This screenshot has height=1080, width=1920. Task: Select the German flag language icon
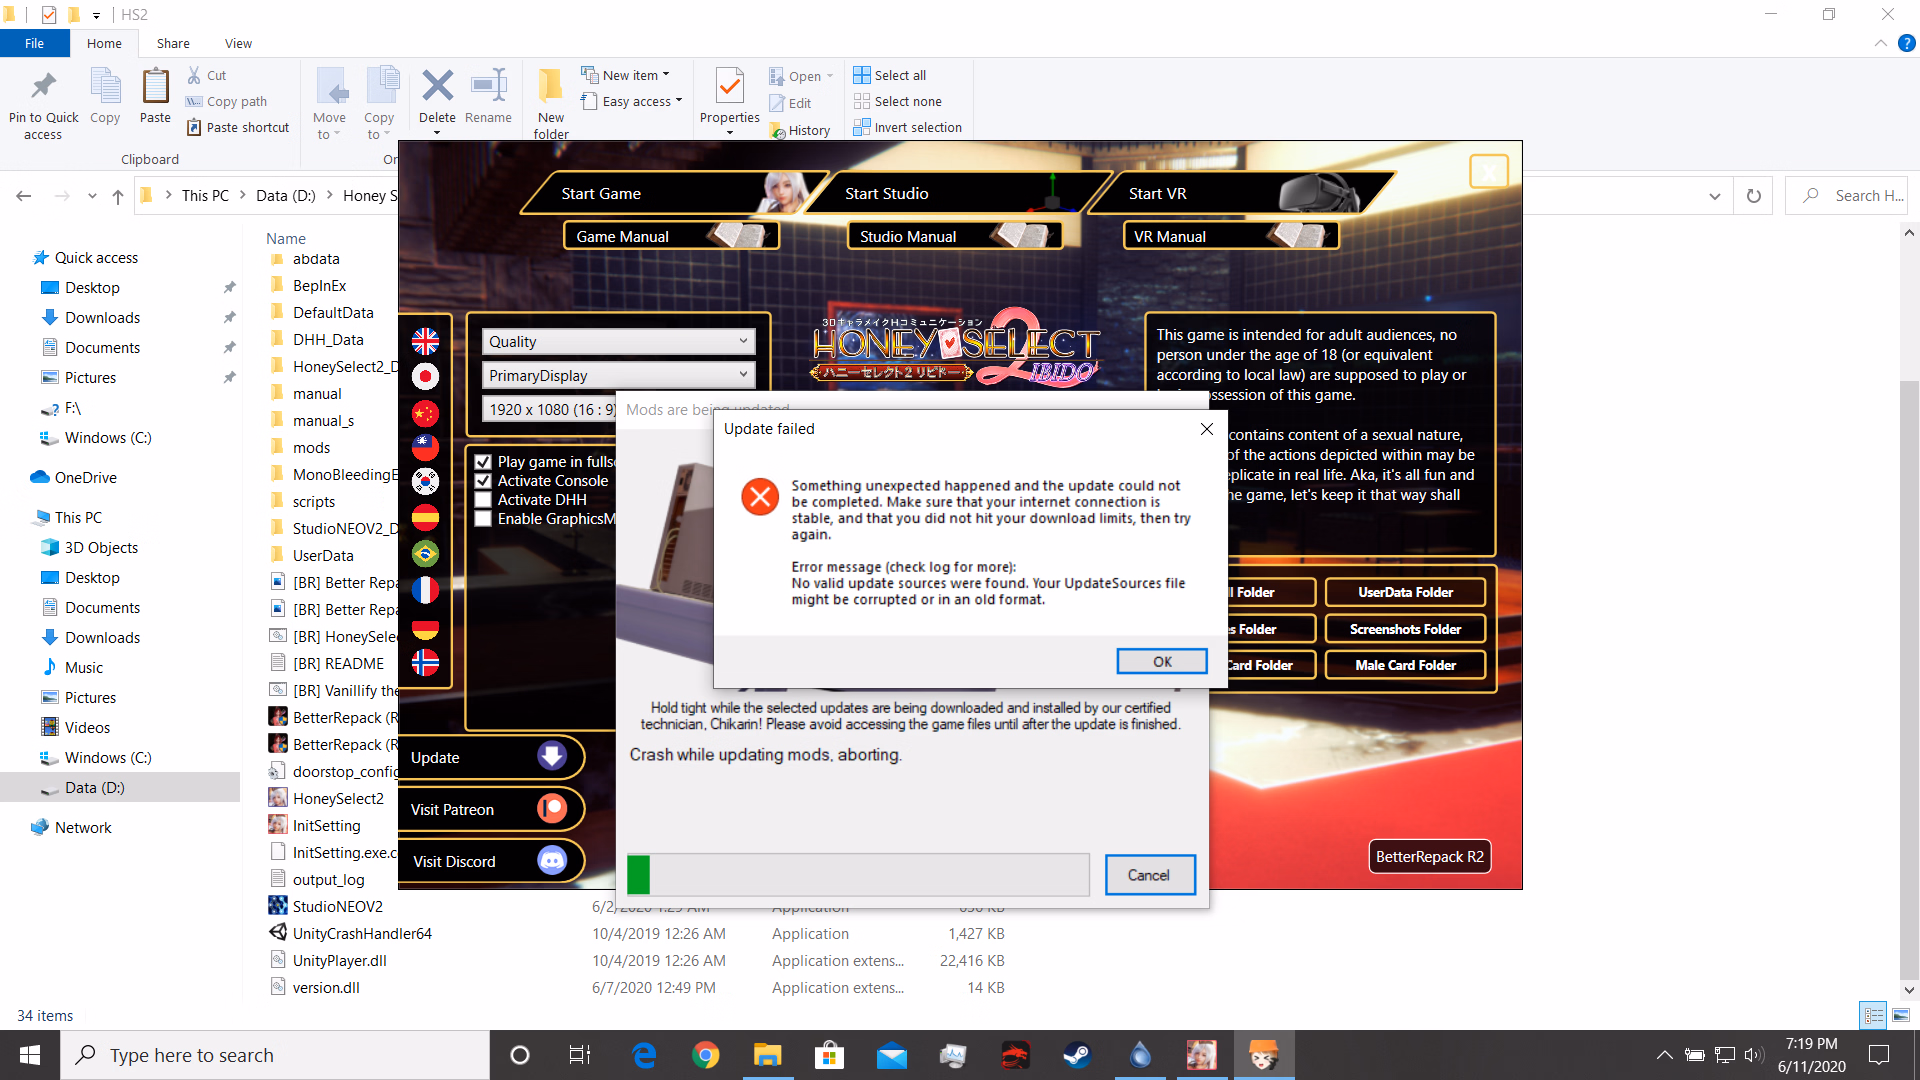click(425, 627)
